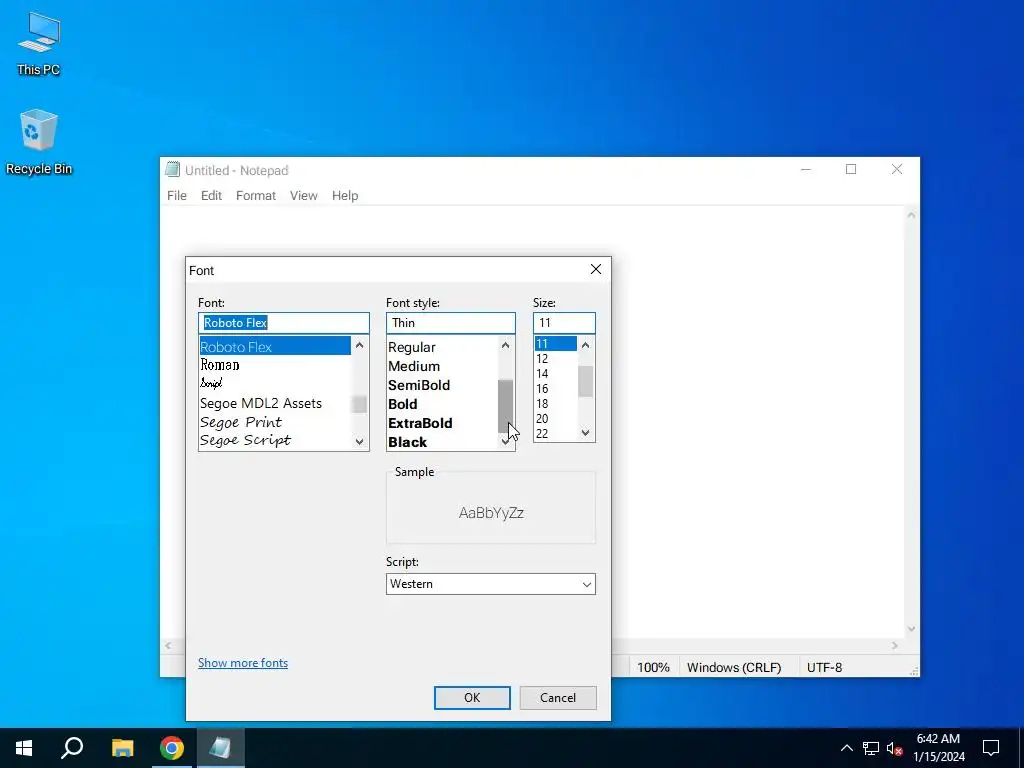Select size 14 in size list
The width and height of the screenshot is (1024, 768).
(x=556, y=374)
